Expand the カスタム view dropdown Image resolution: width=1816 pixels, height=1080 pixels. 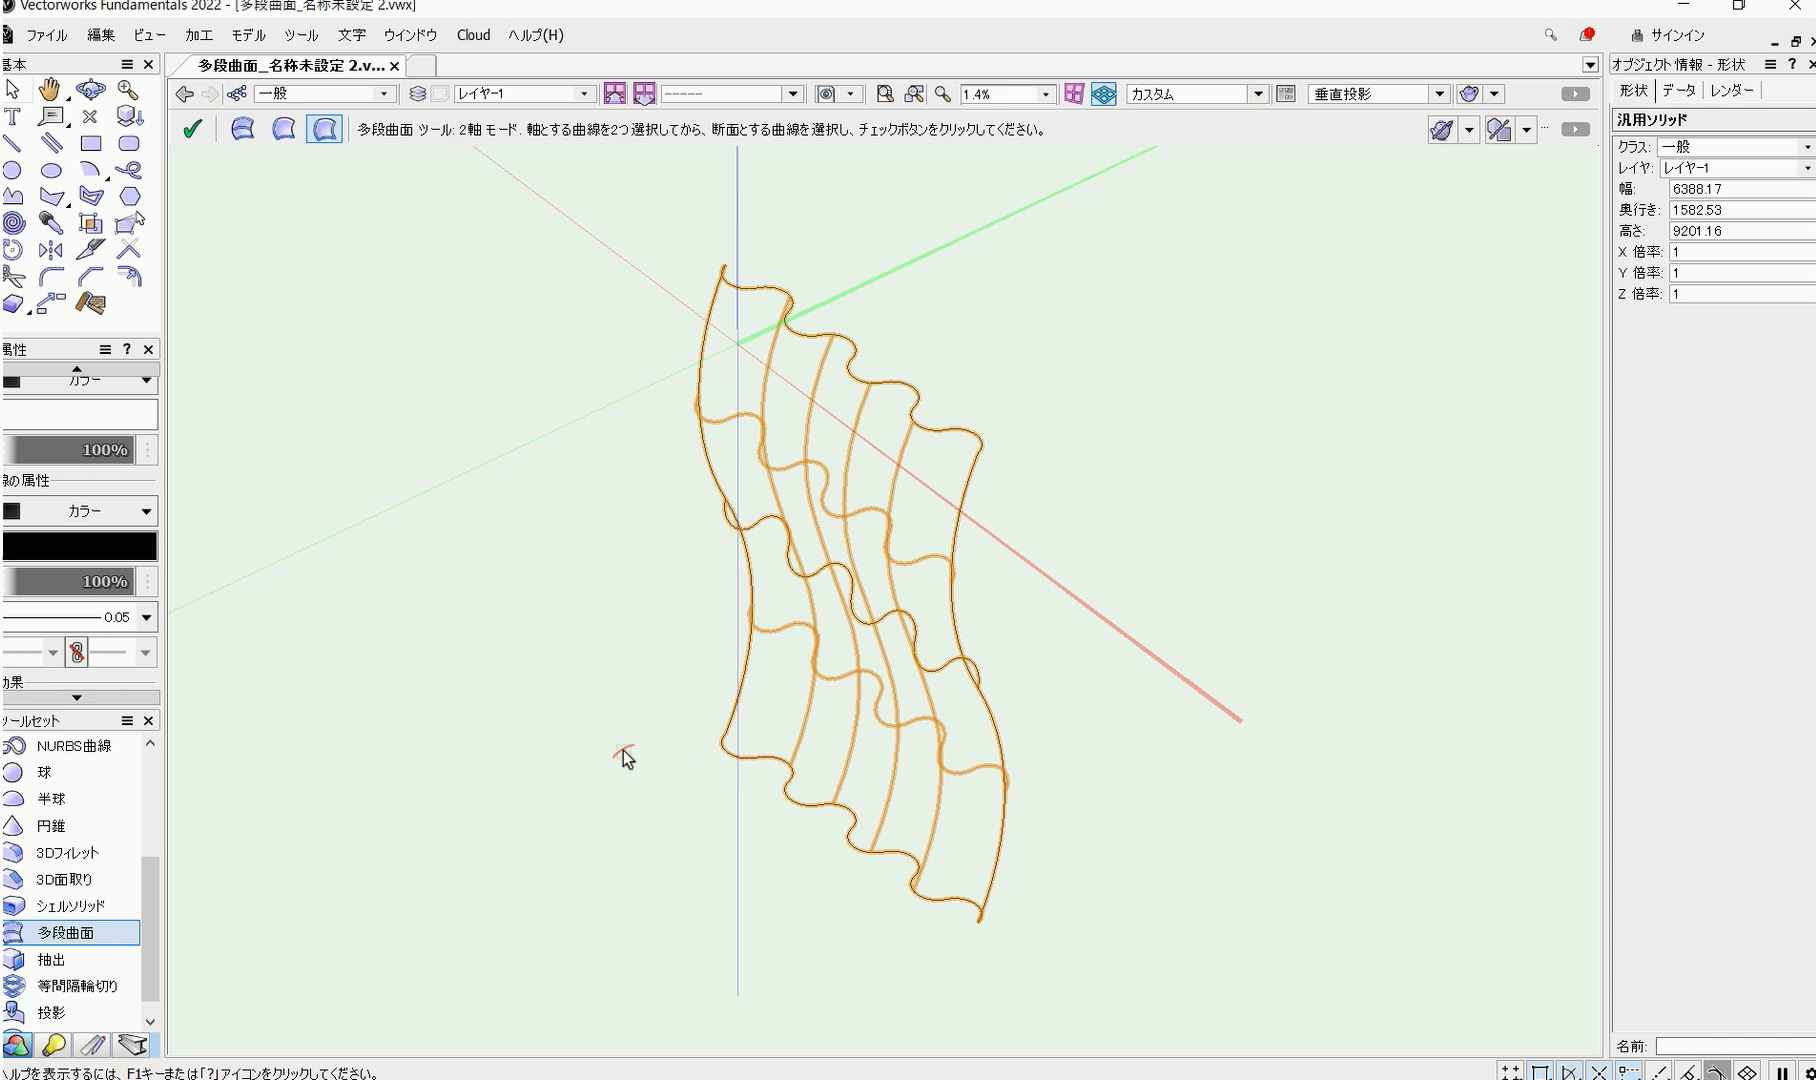pos(1258,94)
